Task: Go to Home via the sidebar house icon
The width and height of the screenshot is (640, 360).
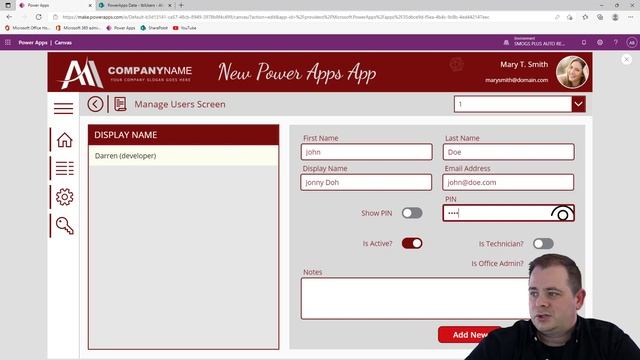Action: (x=64, y=140)
